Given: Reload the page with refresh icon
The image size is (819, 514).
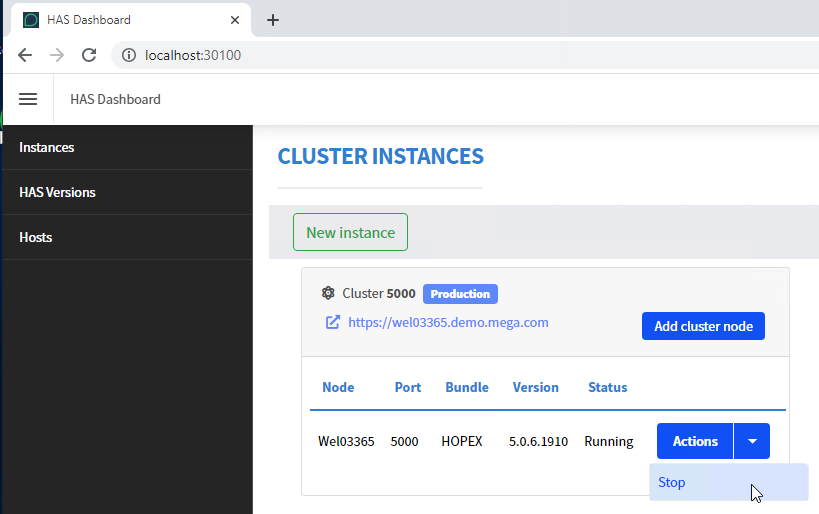Looking at the screenshot, I should tap(89, 55).
